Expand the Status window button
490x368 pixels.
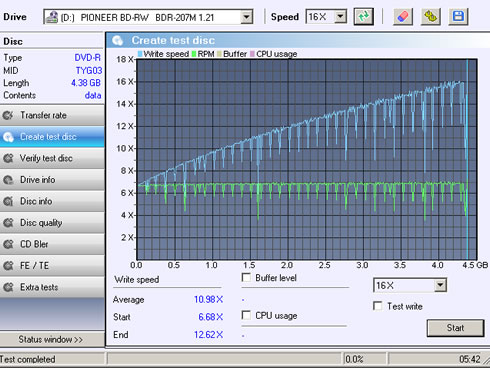coord(52,339)
